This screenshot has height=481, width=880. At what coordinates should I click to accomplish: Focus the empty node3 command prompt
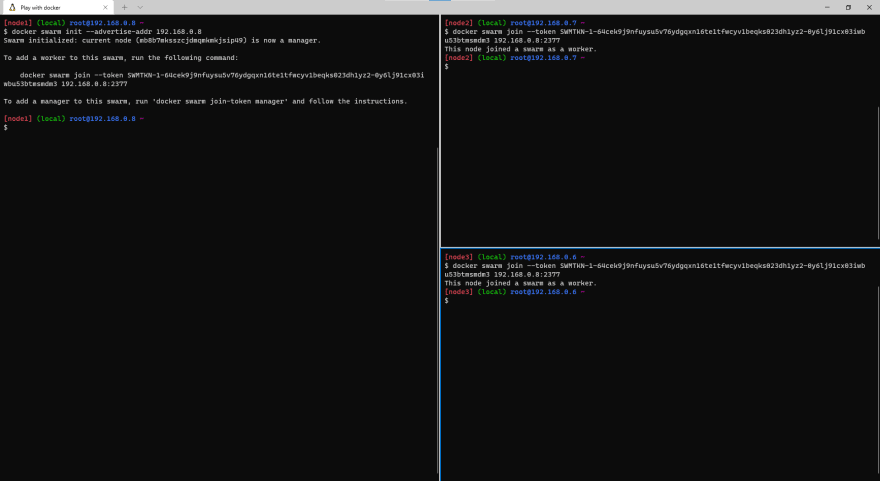(447, 301)
